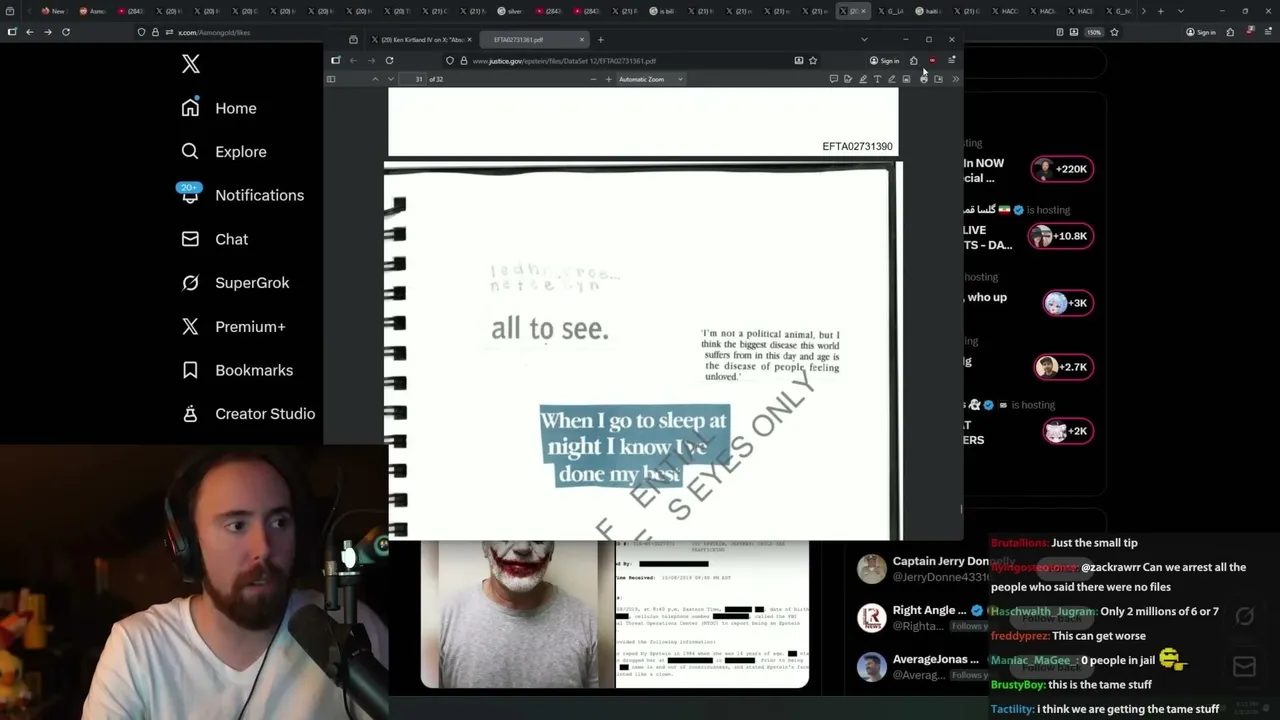
Task: Zoom out the PDF with minus button
Action: (x=593, y=79)
